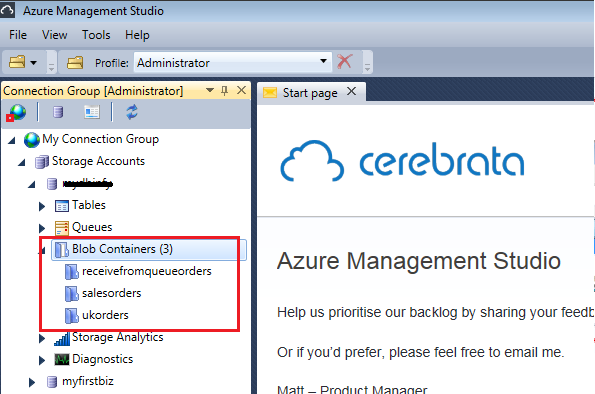Collapse the My Connection Group node
The height and width of the screenshot is (394, 595).
coord(12,141)
